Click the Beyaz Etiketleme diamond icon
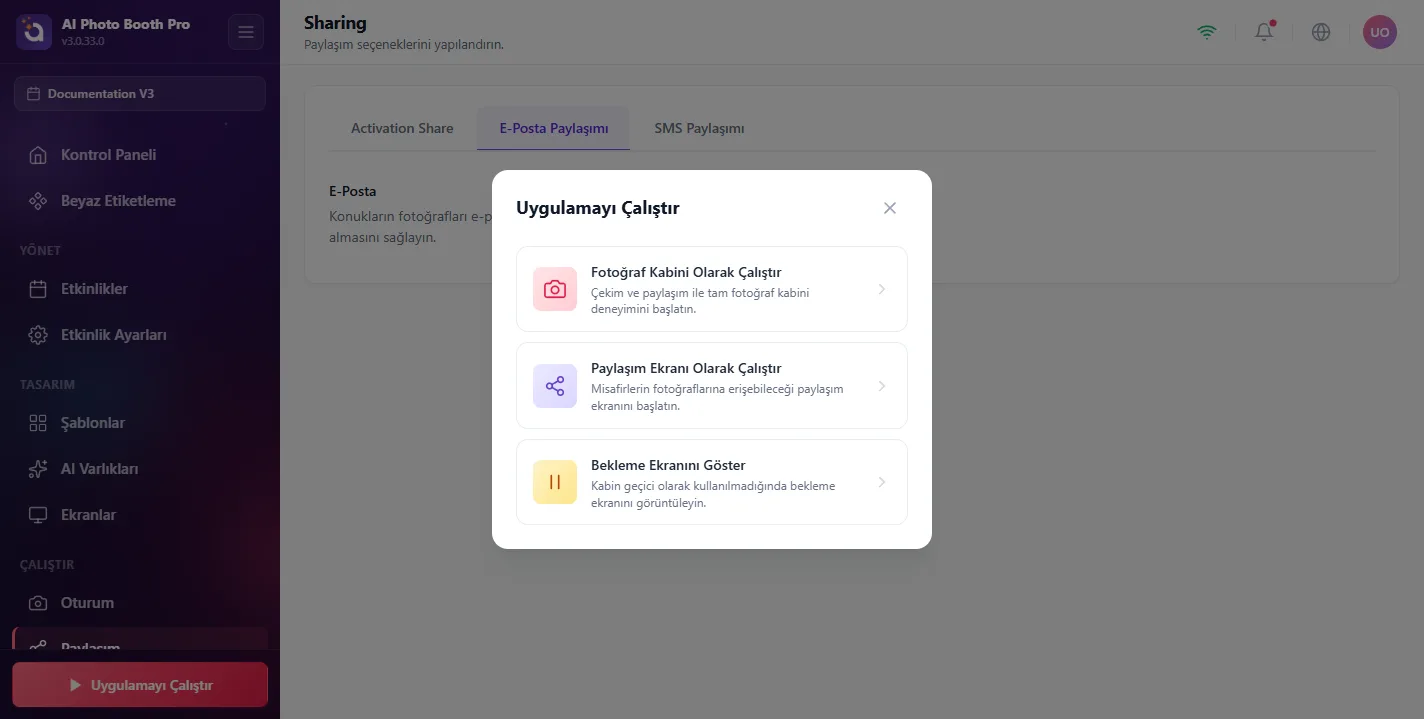This screenshot has width=1424, height=719. 38,201
